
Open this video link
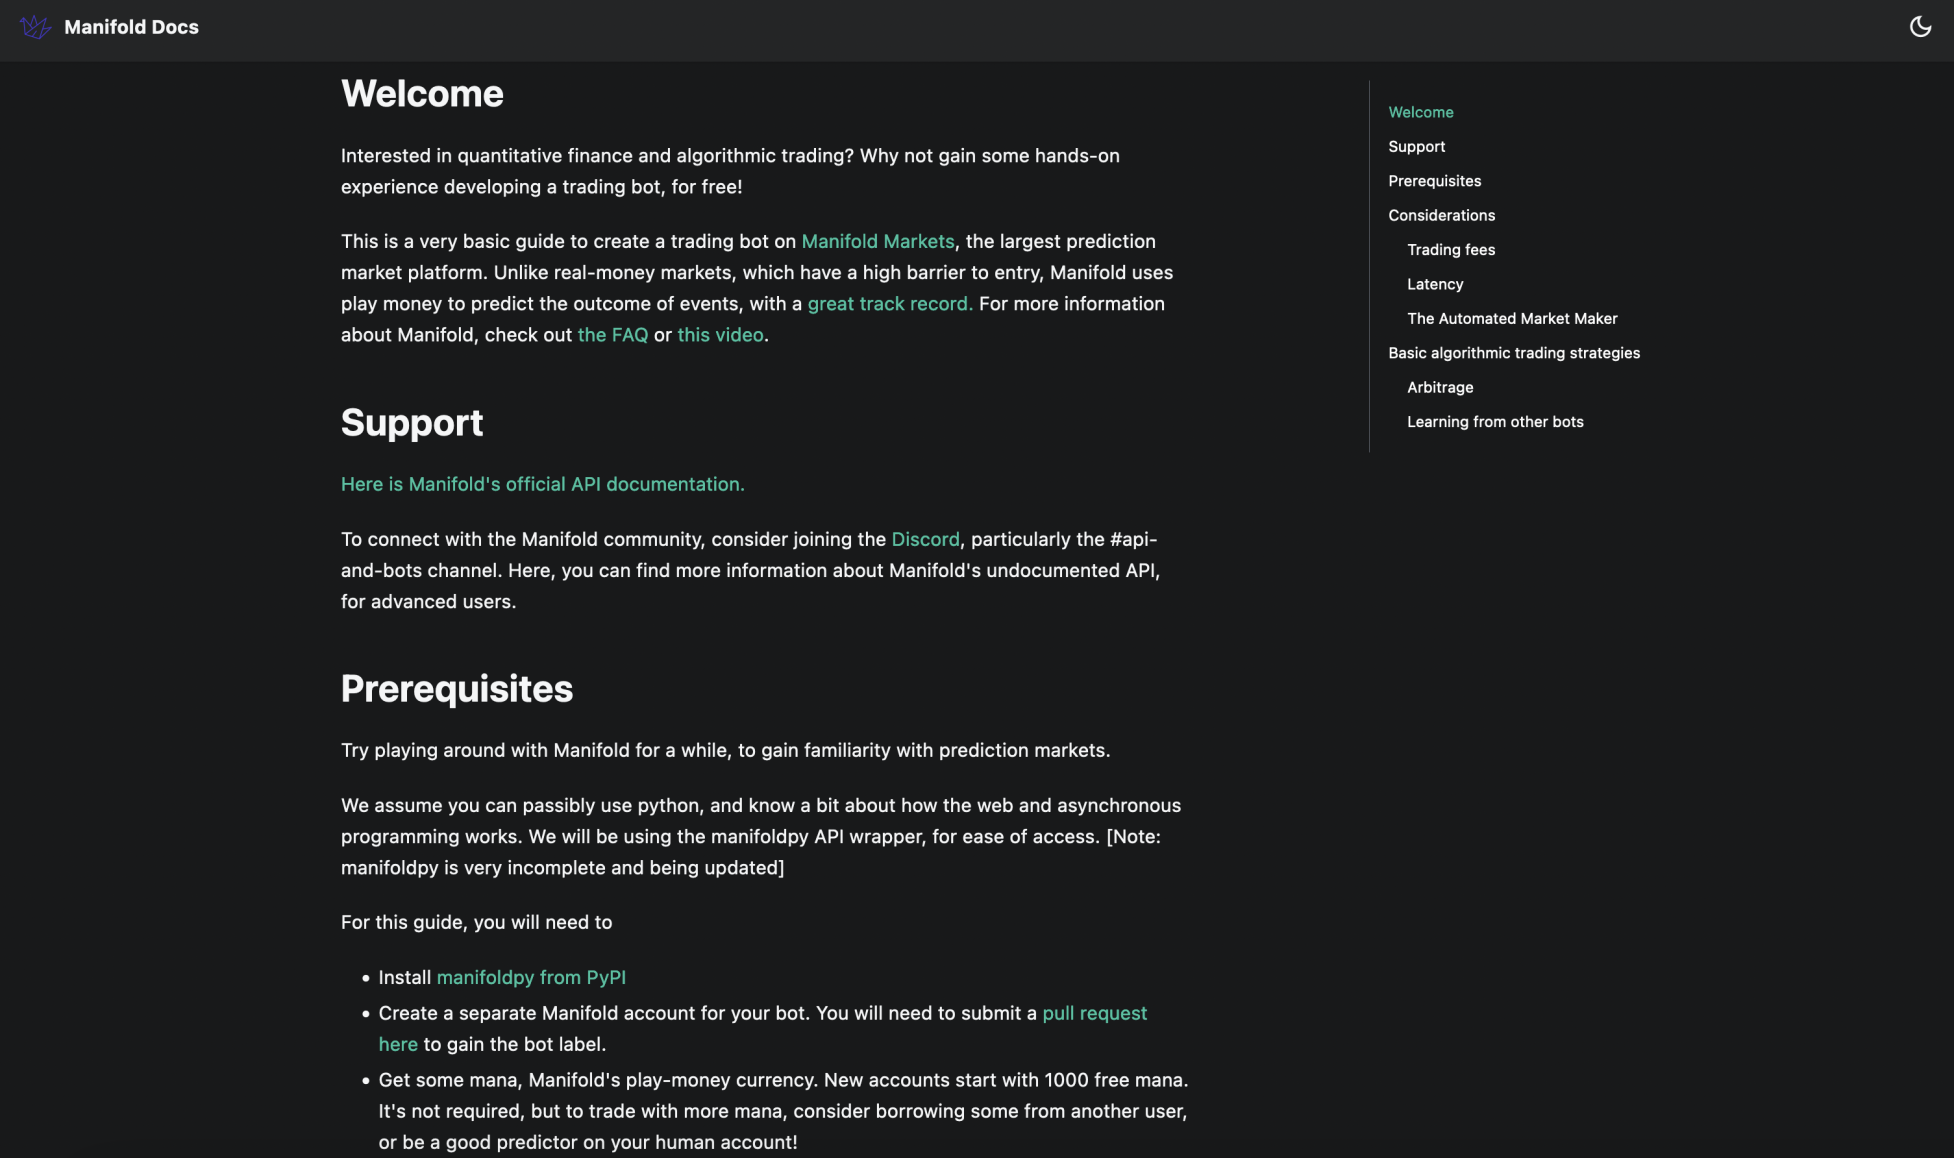720,334
